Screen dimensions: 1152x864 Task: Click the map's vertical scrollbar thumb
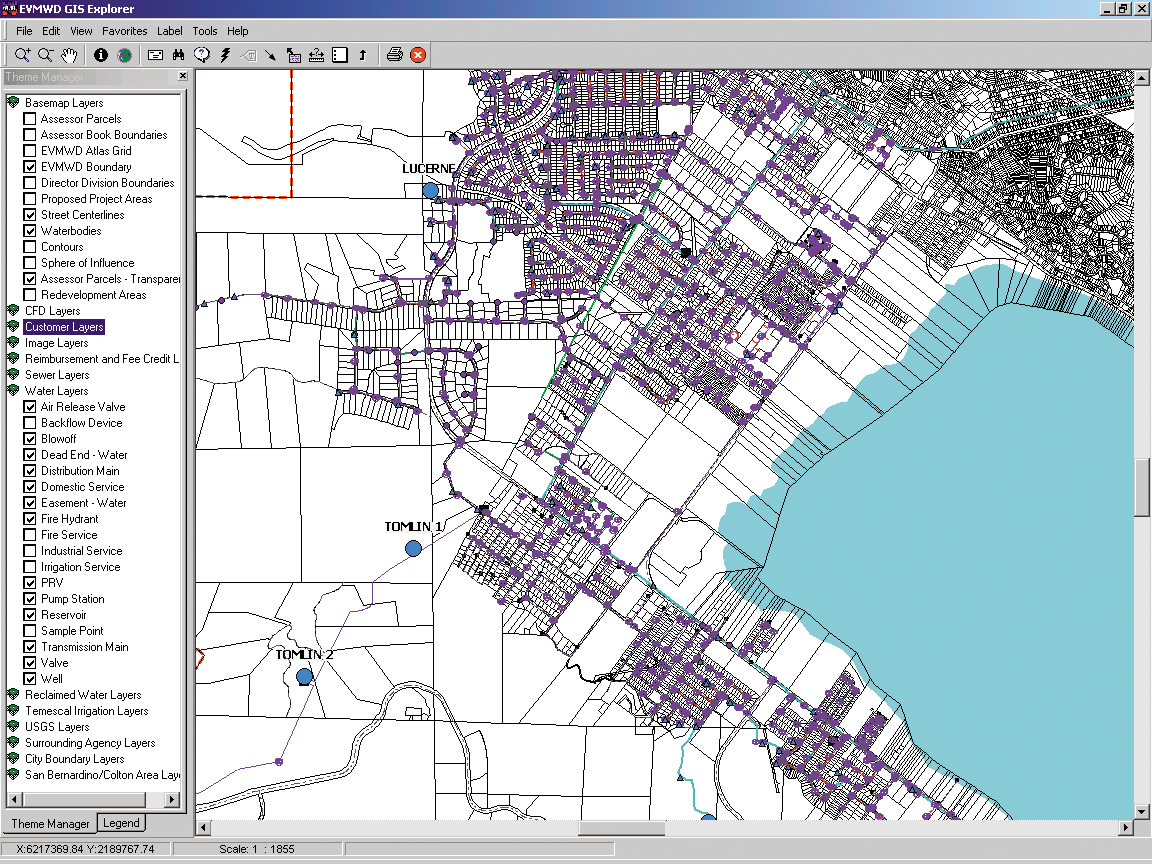click(1142, 488)
